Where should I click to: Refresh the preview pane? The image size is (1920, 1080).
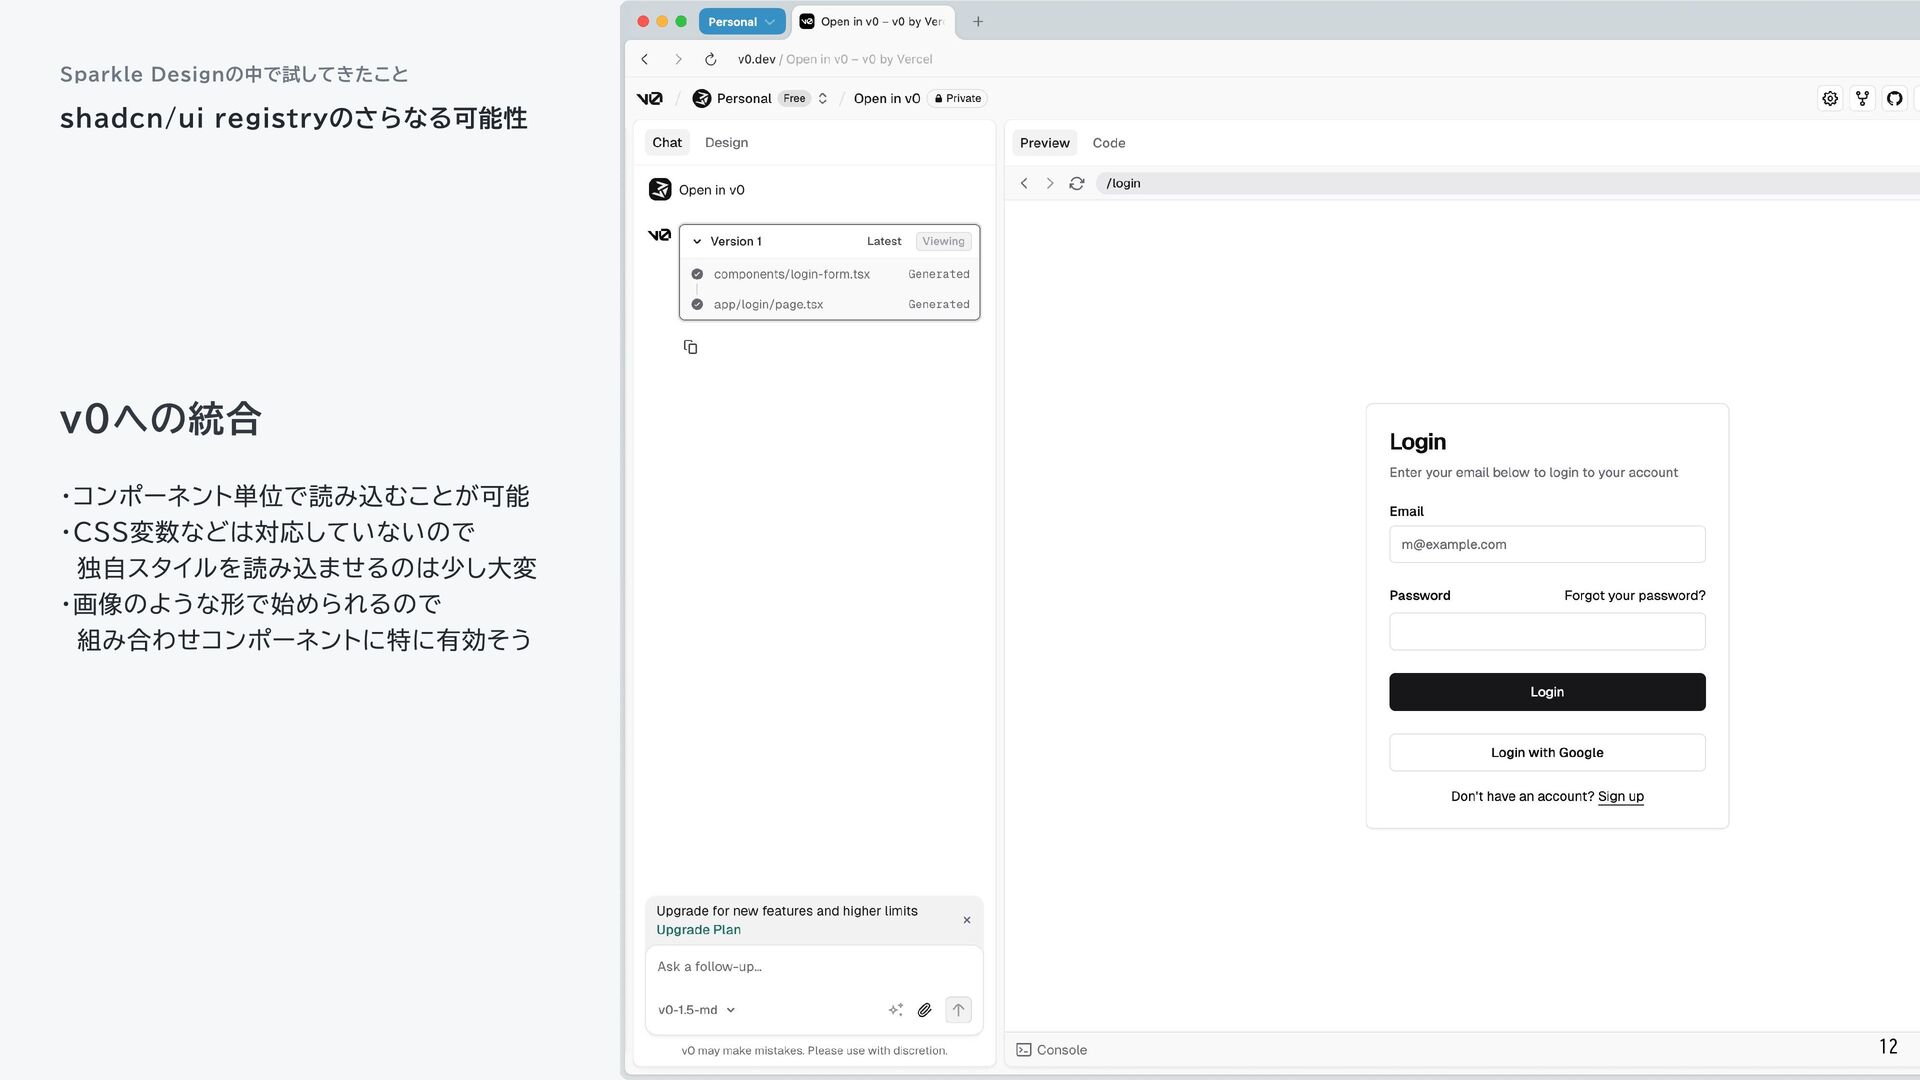point(1077,183)
